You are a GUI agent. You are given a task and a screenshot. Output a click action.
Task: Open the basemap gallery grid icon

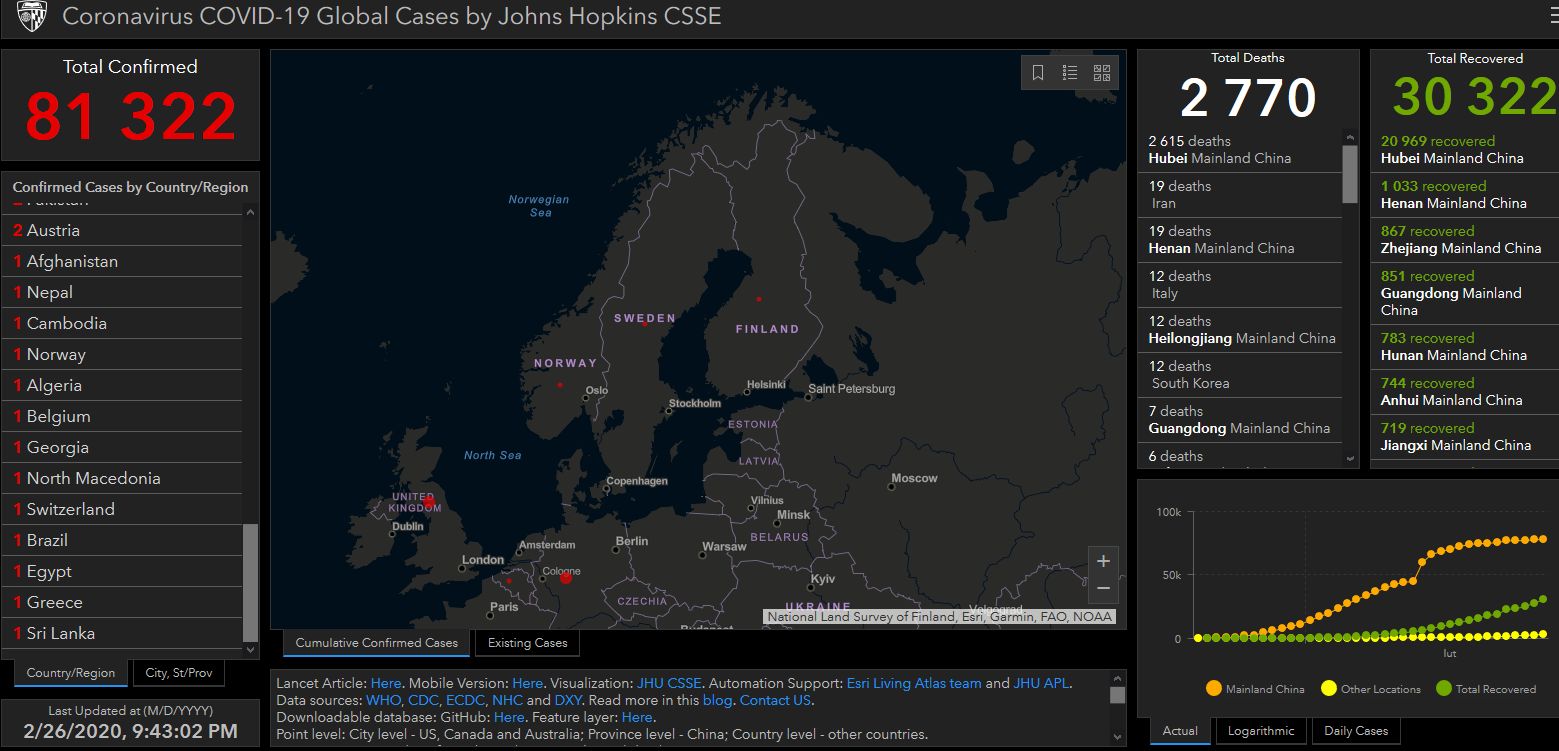pyautogui.click(x=1102, y=73)
